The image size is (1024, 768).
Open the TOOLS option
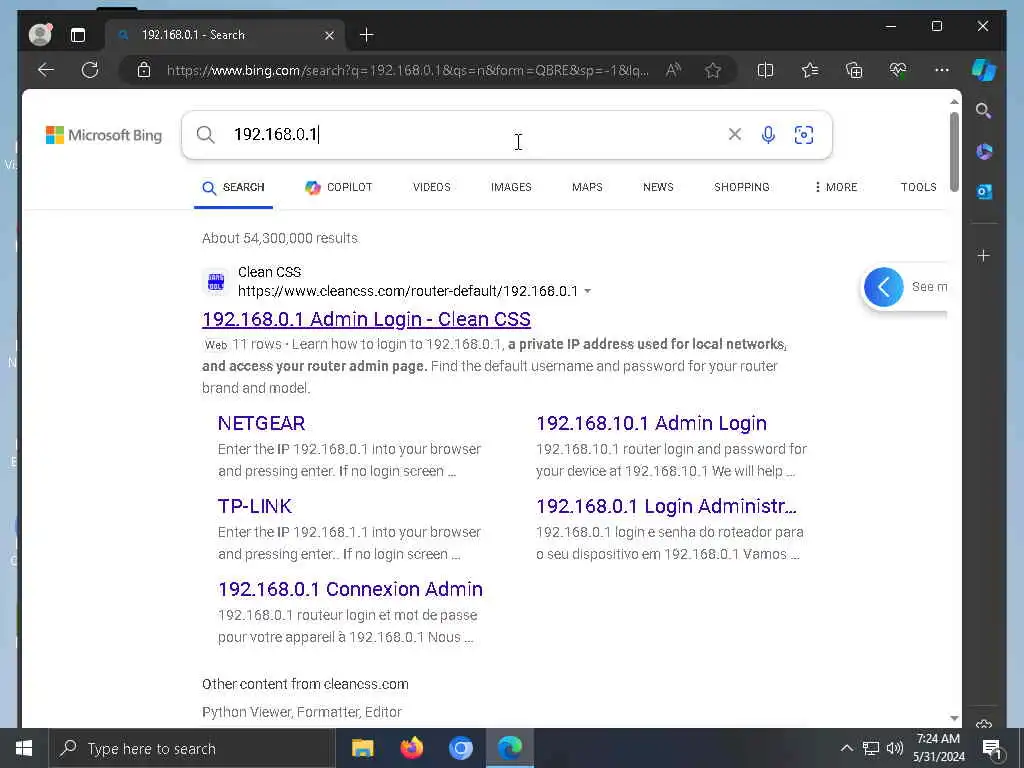[918, 187]
